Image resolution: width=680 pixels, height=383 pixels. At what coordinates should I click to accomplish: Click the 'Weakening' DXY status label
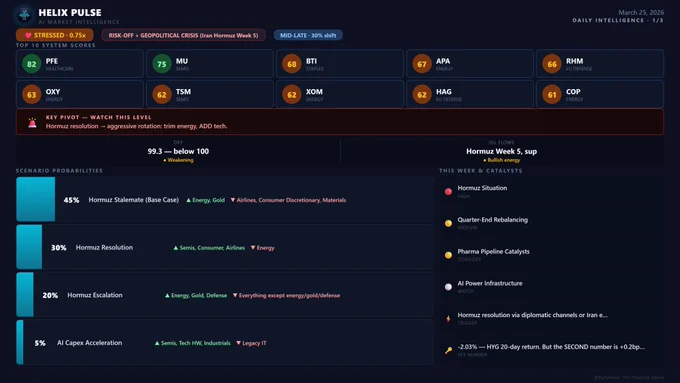coord(178,160)
